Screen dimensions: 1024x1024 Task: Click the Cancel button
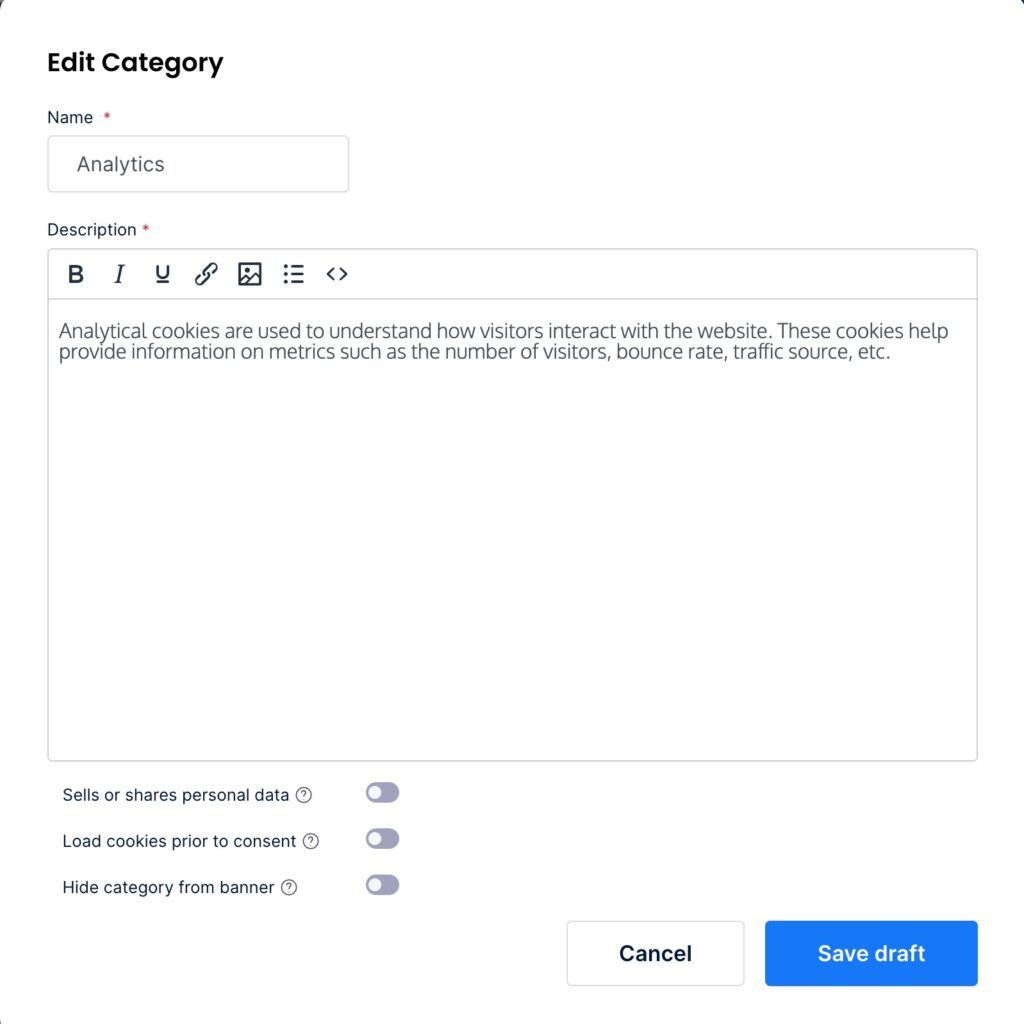[x=655, y=953]
